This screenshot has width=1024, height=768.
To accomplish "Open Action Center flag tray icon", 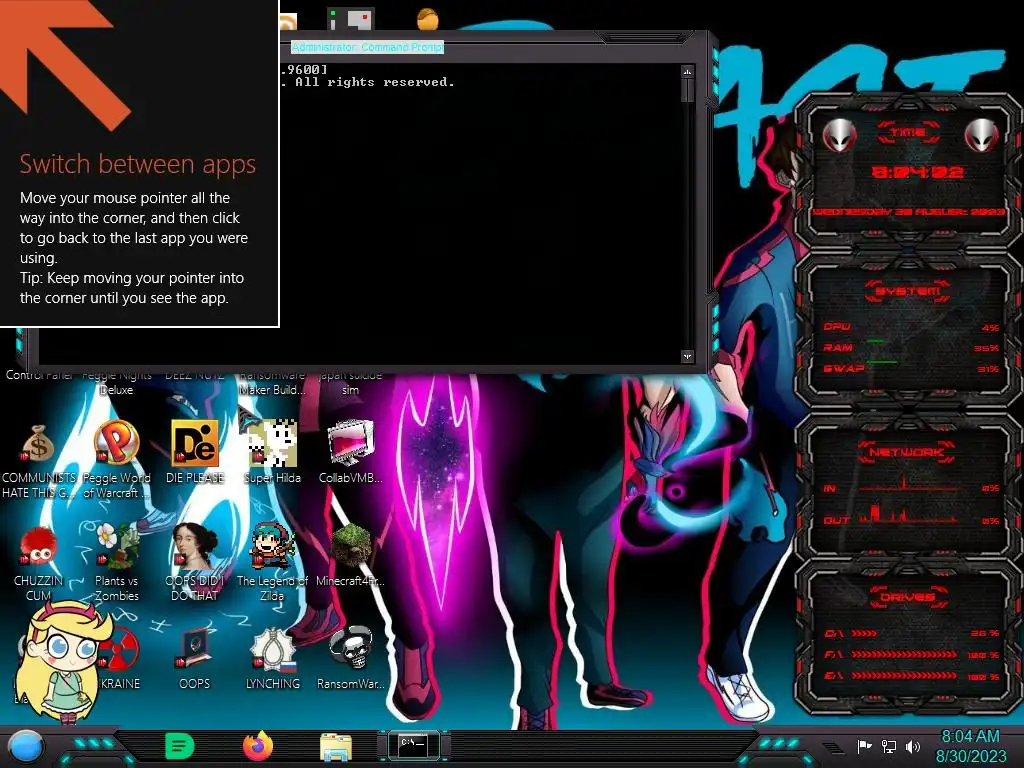I will pos(864,746).
